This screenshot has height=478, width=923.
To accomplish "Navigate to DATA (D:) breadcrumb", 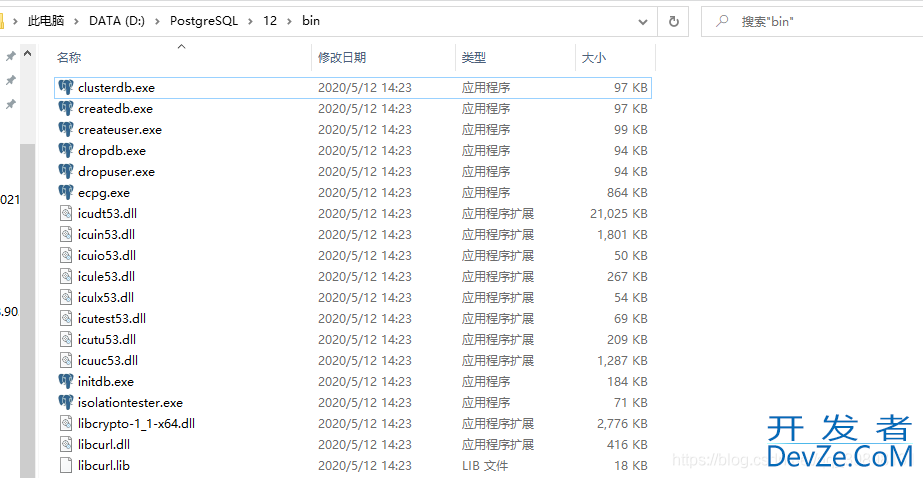I will point(117,21).
